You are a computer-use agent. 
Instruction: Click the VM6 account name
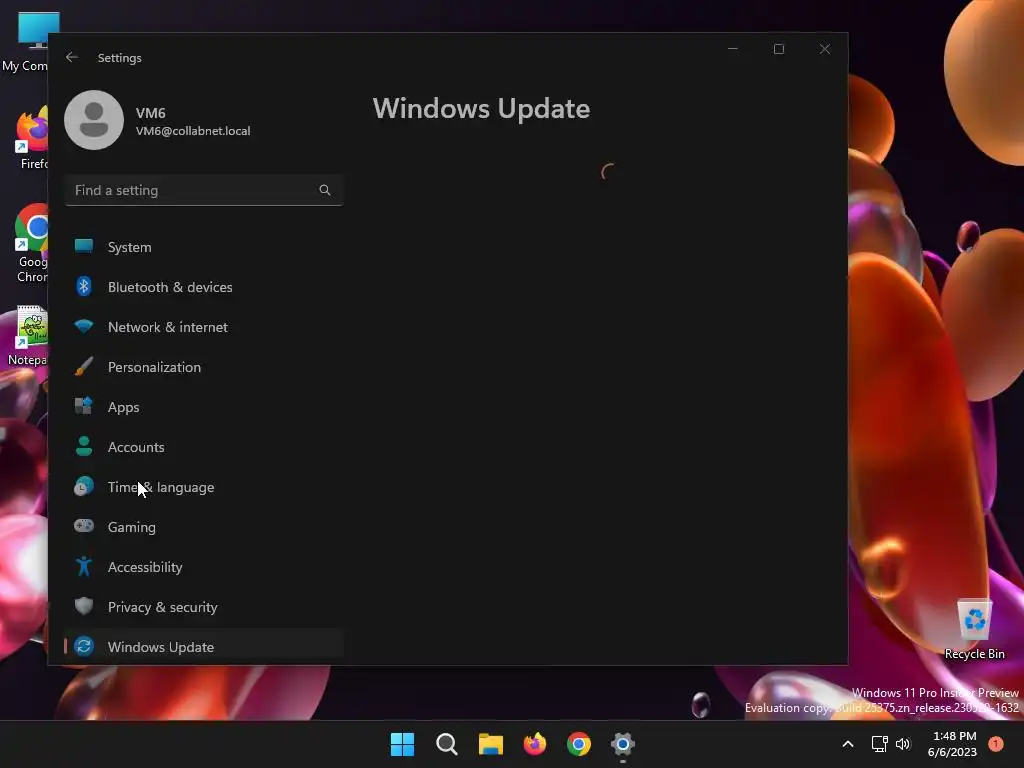pos(151,112)
